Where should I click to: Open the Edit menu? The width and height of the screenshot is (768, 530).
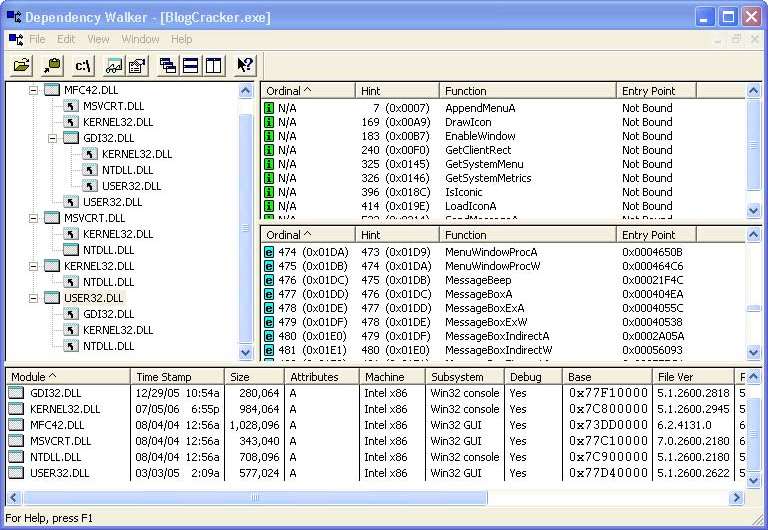[66, 39]
